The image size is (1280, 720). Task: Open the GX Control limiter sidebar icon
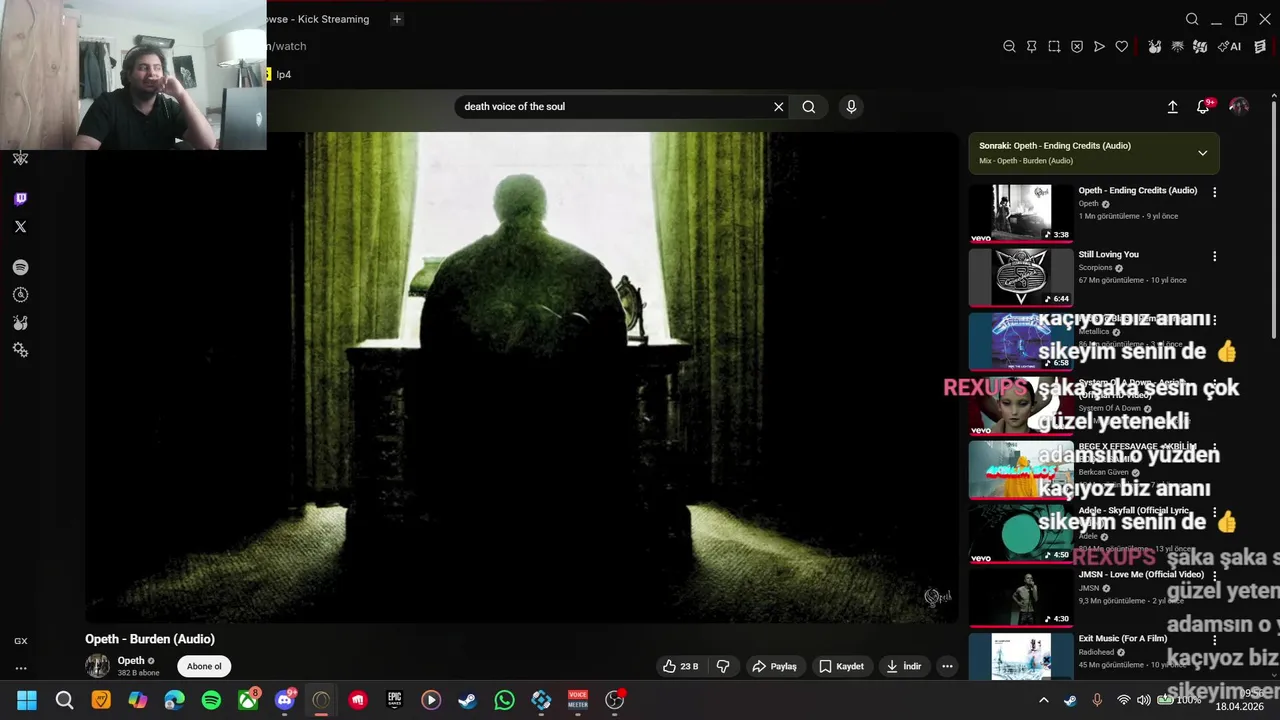coord(20,295)
